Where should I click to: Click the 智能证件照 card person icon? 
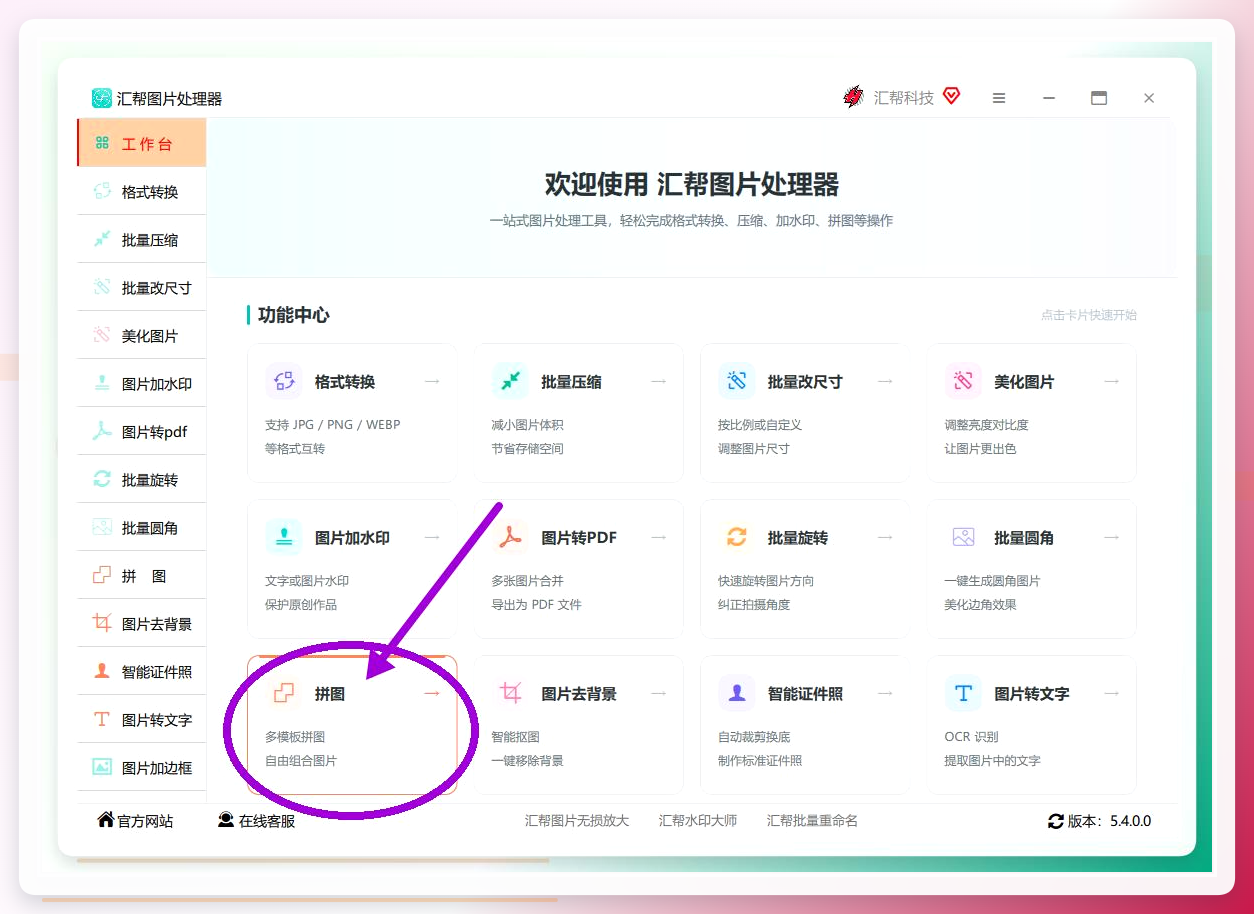737,693
